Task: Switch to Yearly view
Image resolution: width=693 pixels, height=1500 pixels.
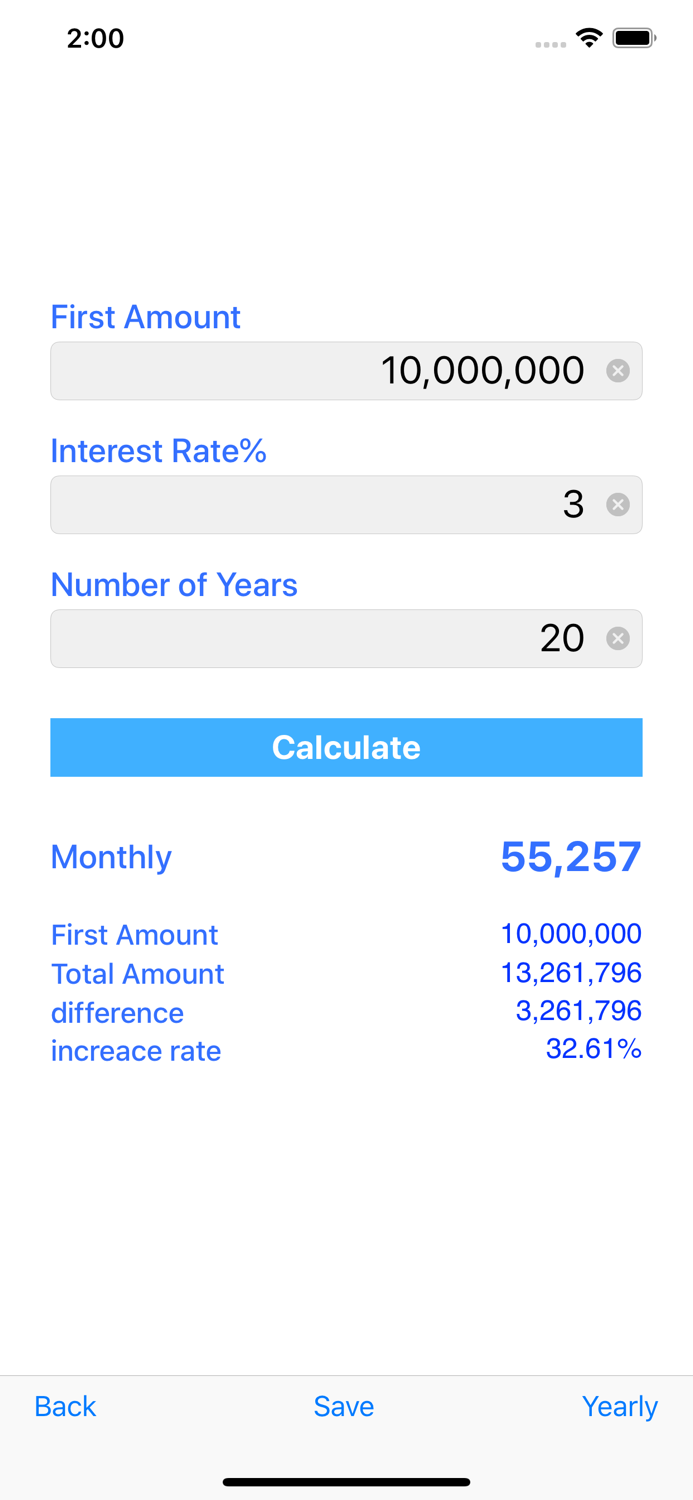Action: pyautogui.click(x=620, y=1406)
